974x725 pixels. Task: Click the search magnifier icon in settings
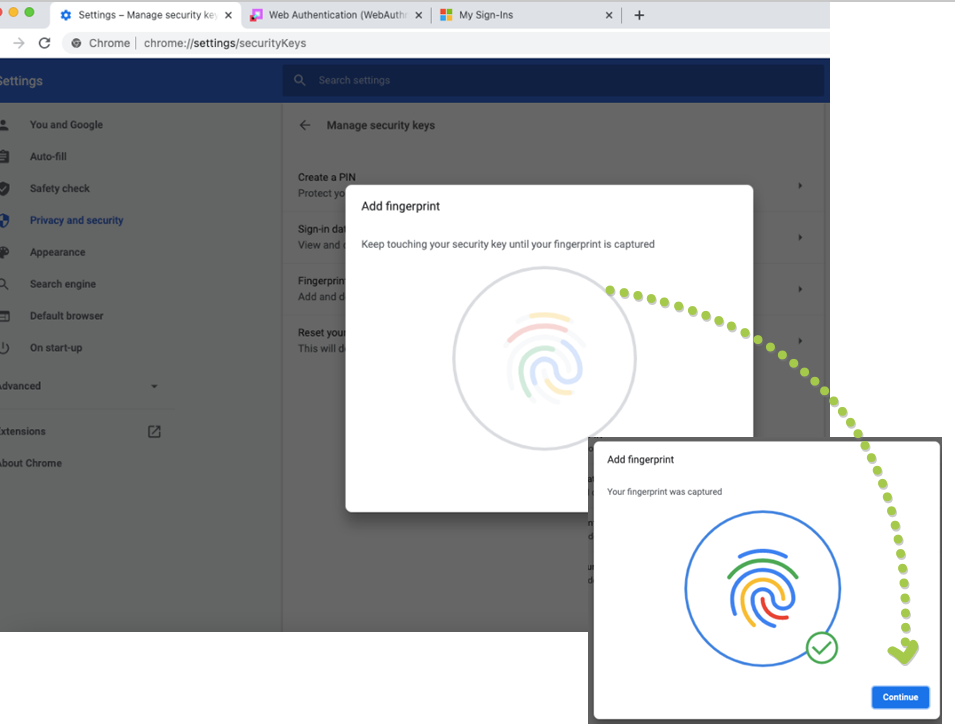tap(299, 80)
